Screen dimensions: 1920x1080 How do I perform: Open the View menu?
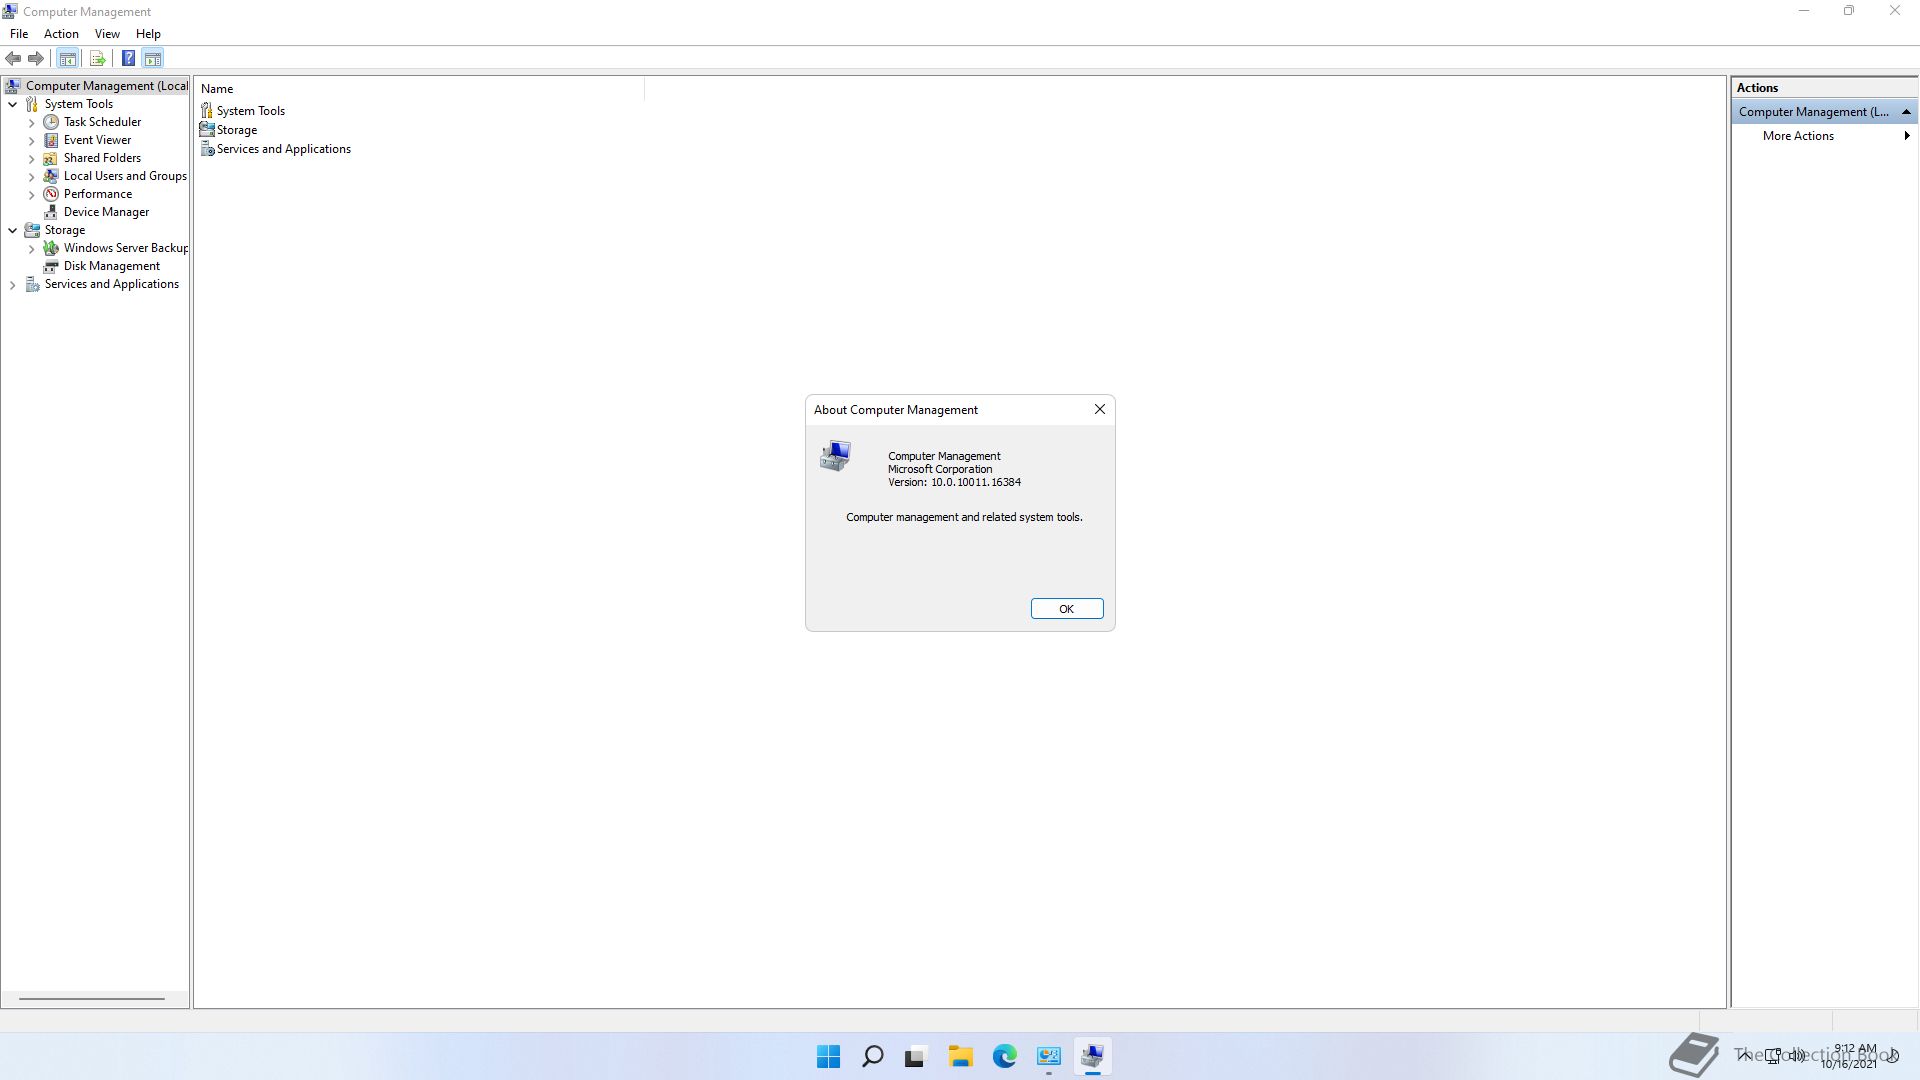107,34
